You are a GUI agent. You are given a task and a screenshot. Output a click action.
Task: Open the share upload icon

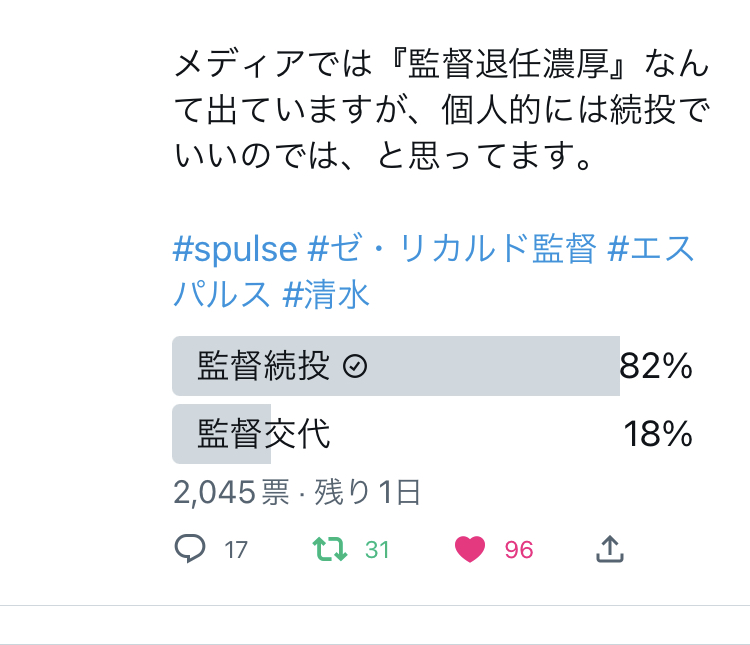pyautogui.click(x=610, y=548)
